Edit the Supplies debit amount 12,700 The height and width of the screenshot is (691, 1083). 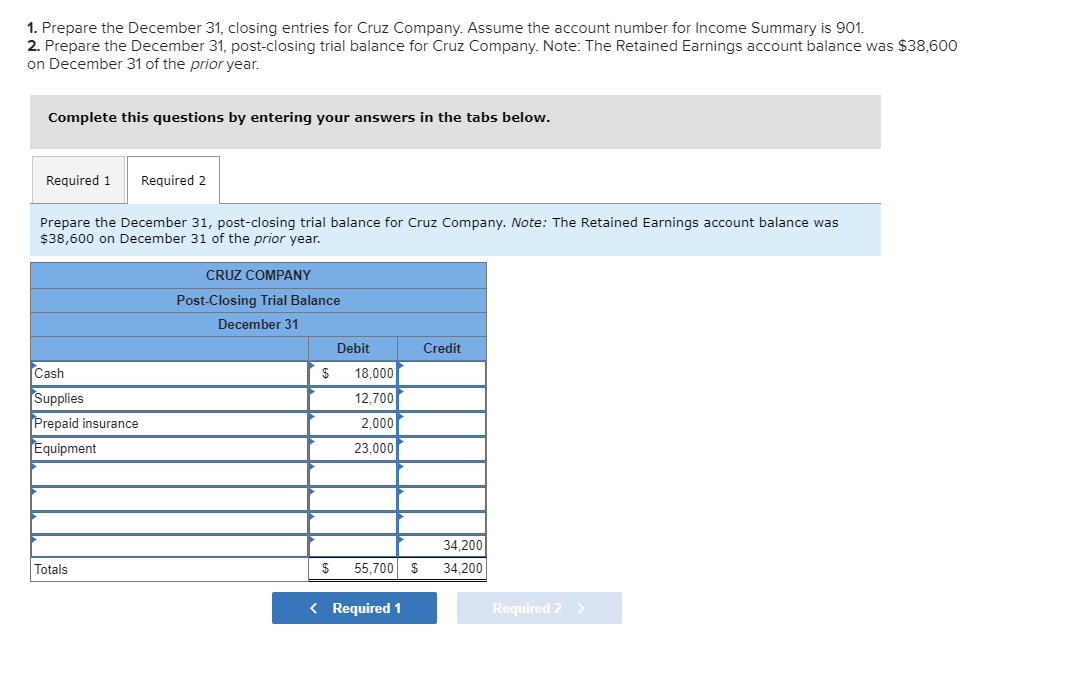354,399
